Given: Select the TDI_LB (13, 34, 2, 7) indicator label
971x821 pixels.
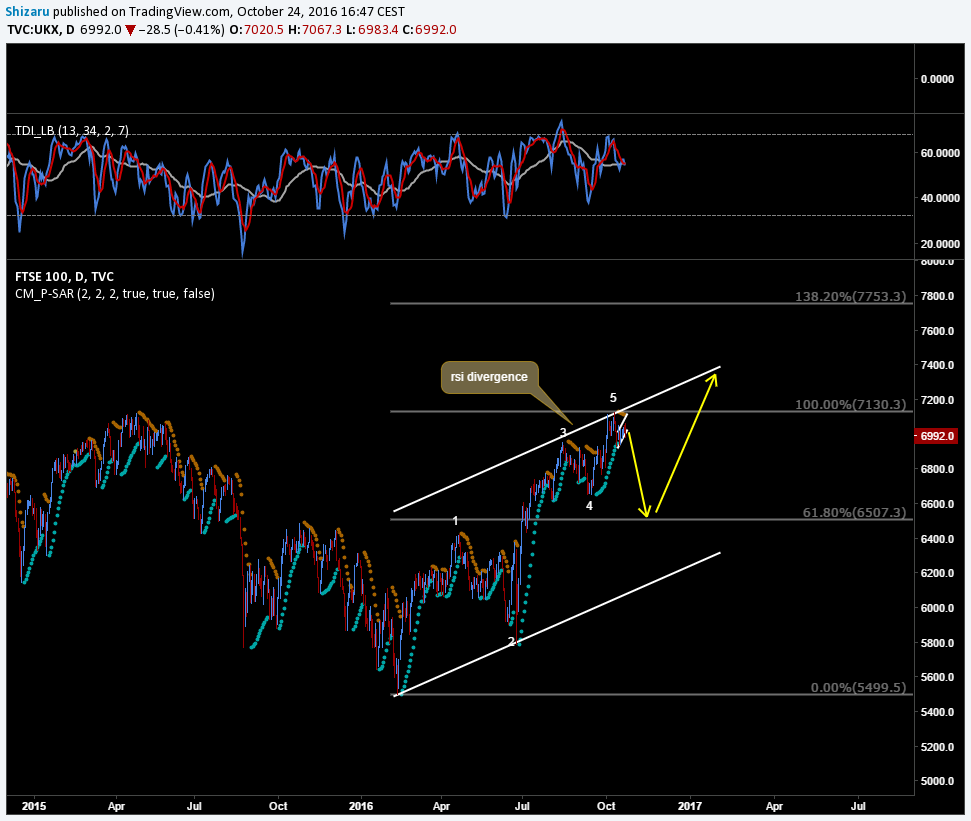Looking at the screenshot, I should click(72, 131).
